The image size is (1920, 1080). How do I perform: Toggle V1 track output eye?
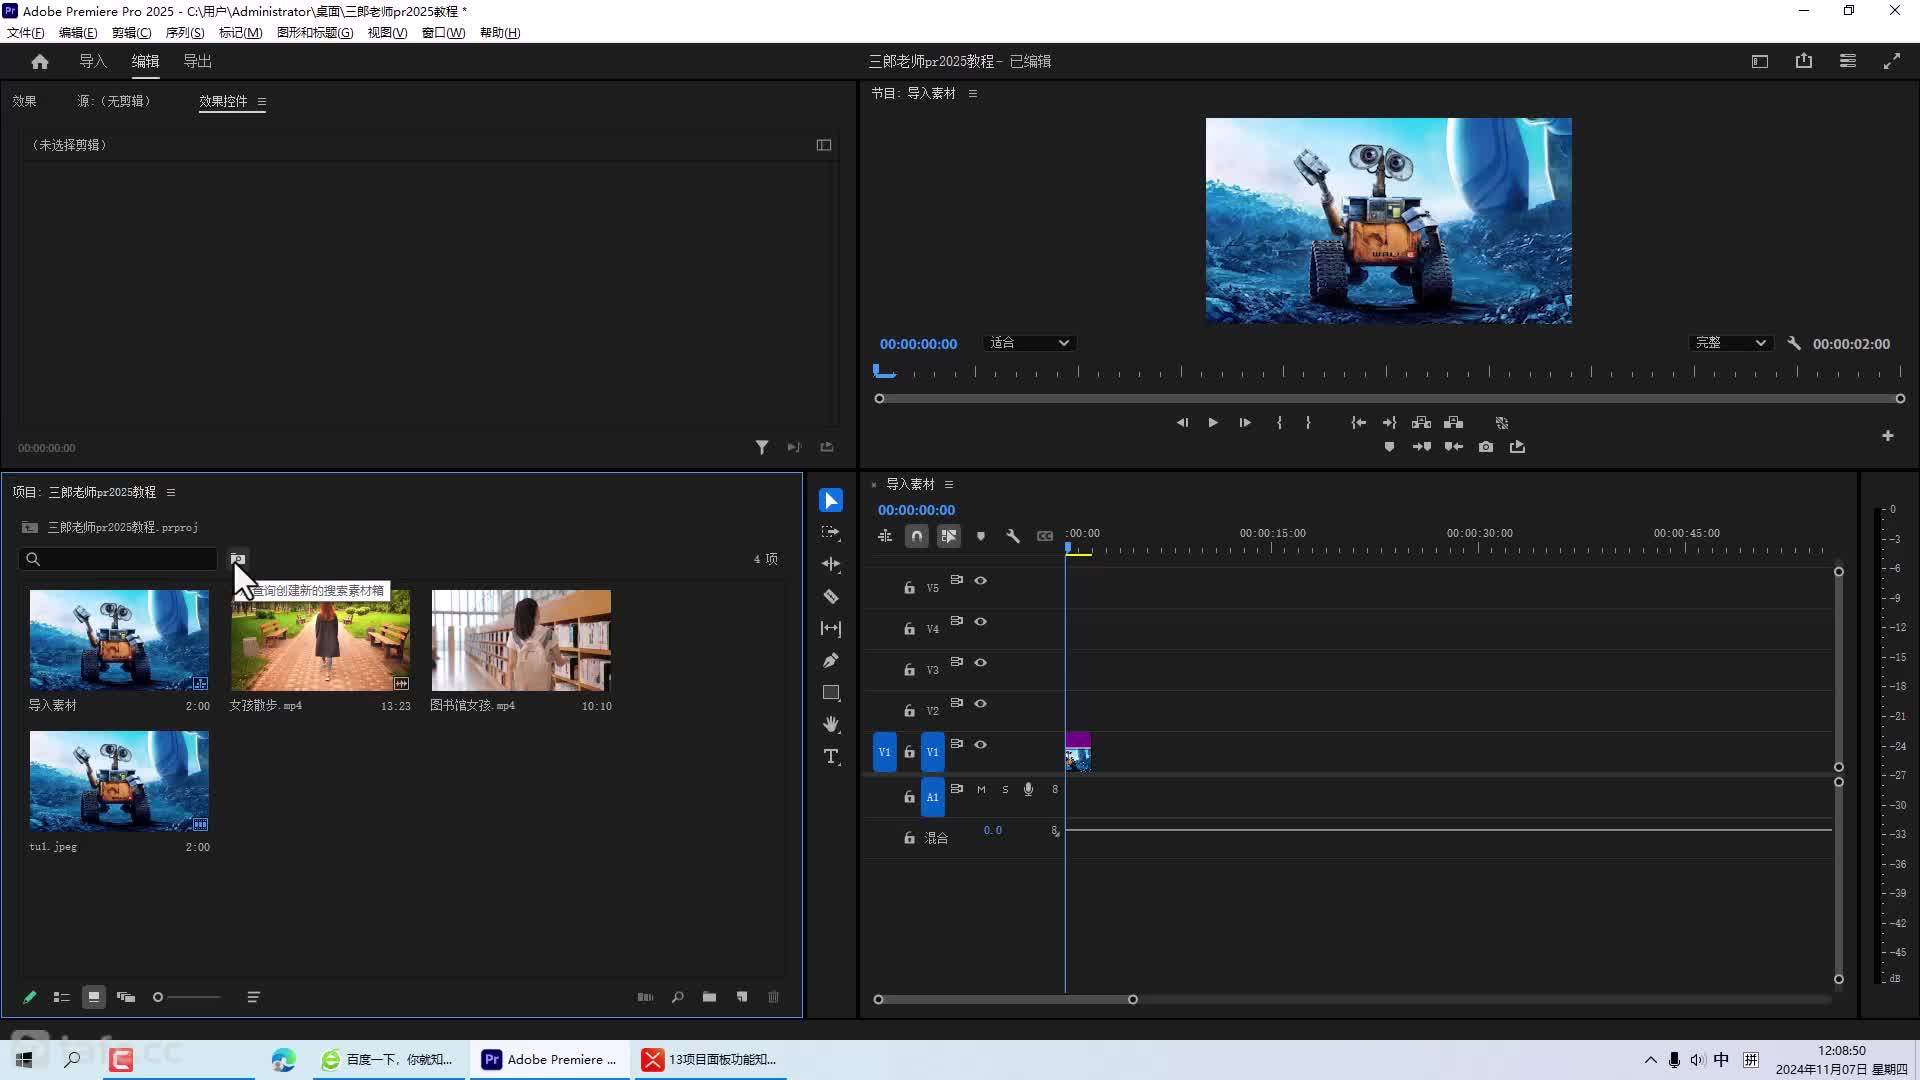tap(981, 744)
